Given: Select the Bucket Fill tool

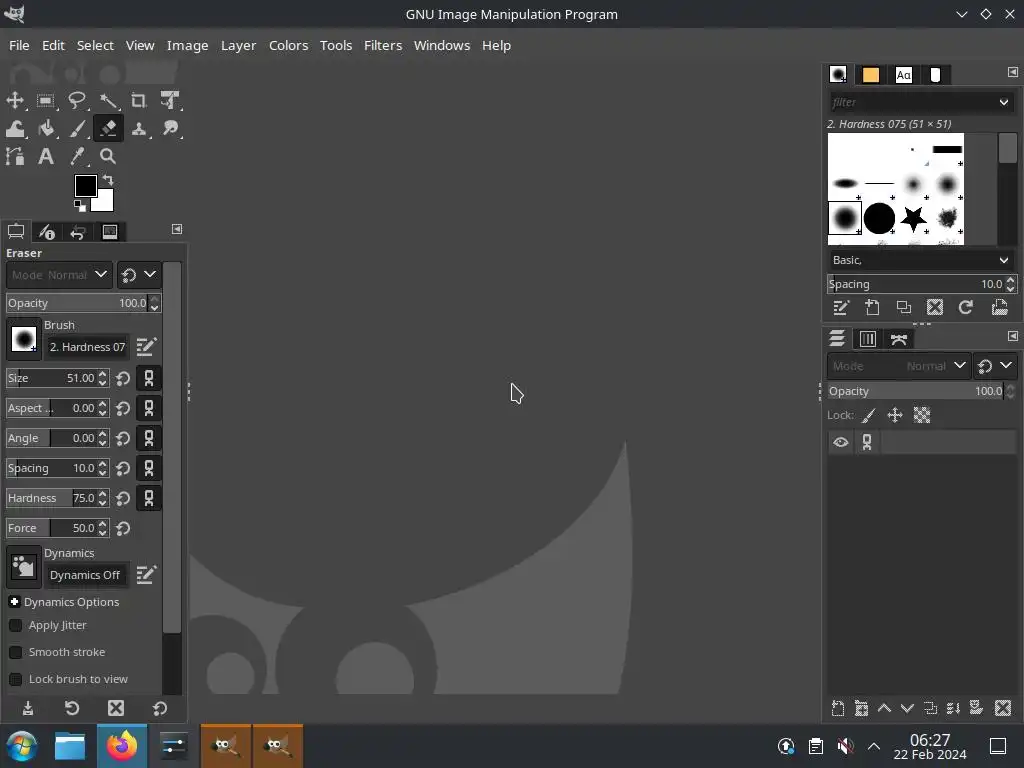Looking at the screenshot, I should [x=46, y=129].
